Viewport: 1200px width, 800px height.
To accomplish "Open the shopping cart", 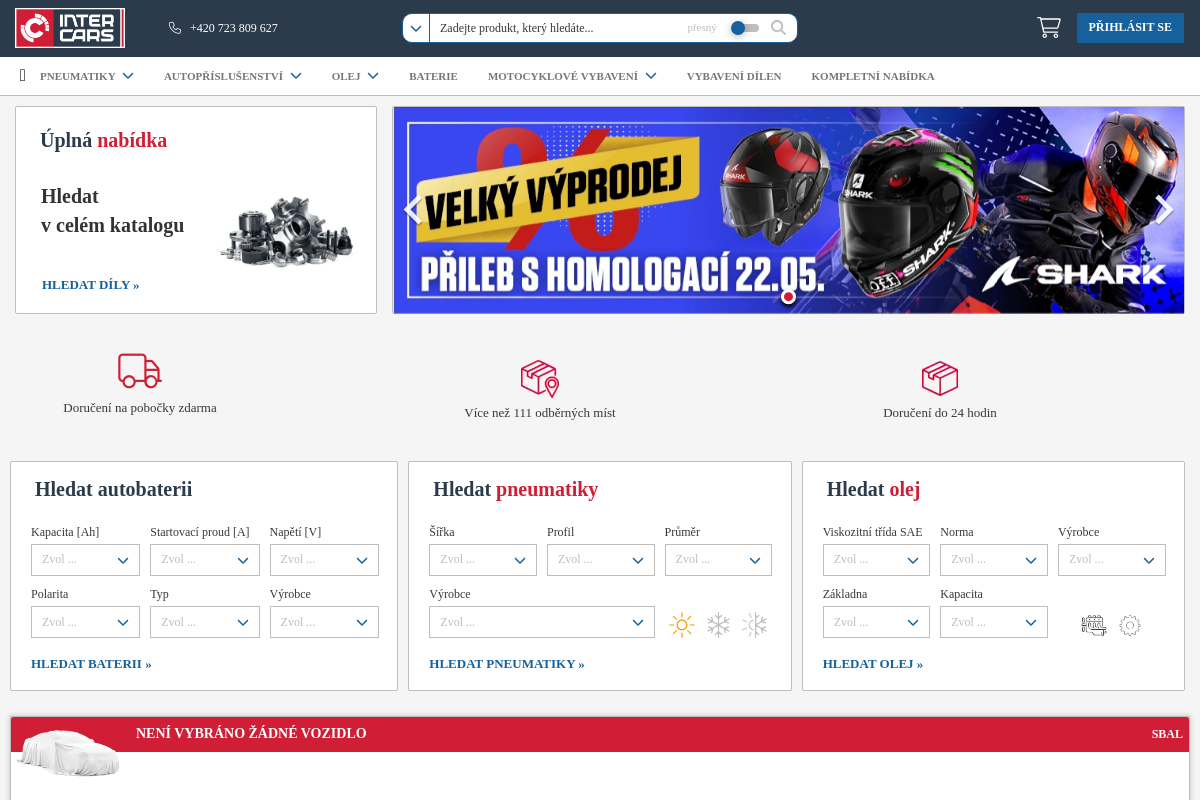I will pyautogui.click(x=1048, y=27).
